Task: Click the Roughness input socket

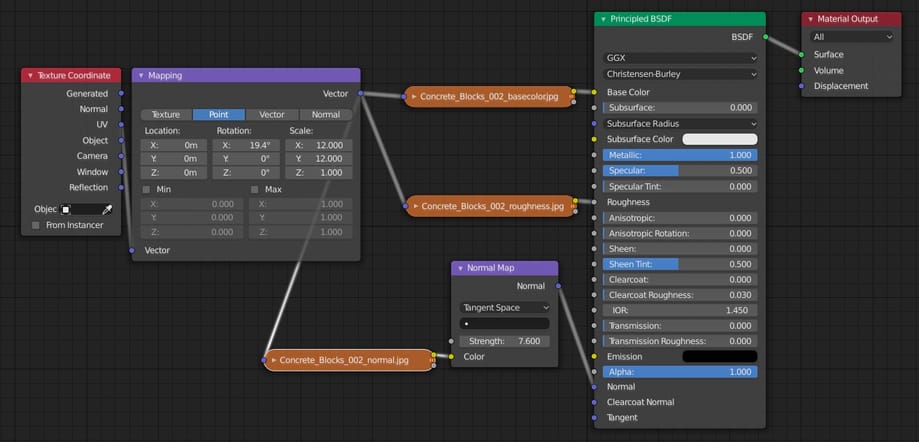Action: point(594,202)
